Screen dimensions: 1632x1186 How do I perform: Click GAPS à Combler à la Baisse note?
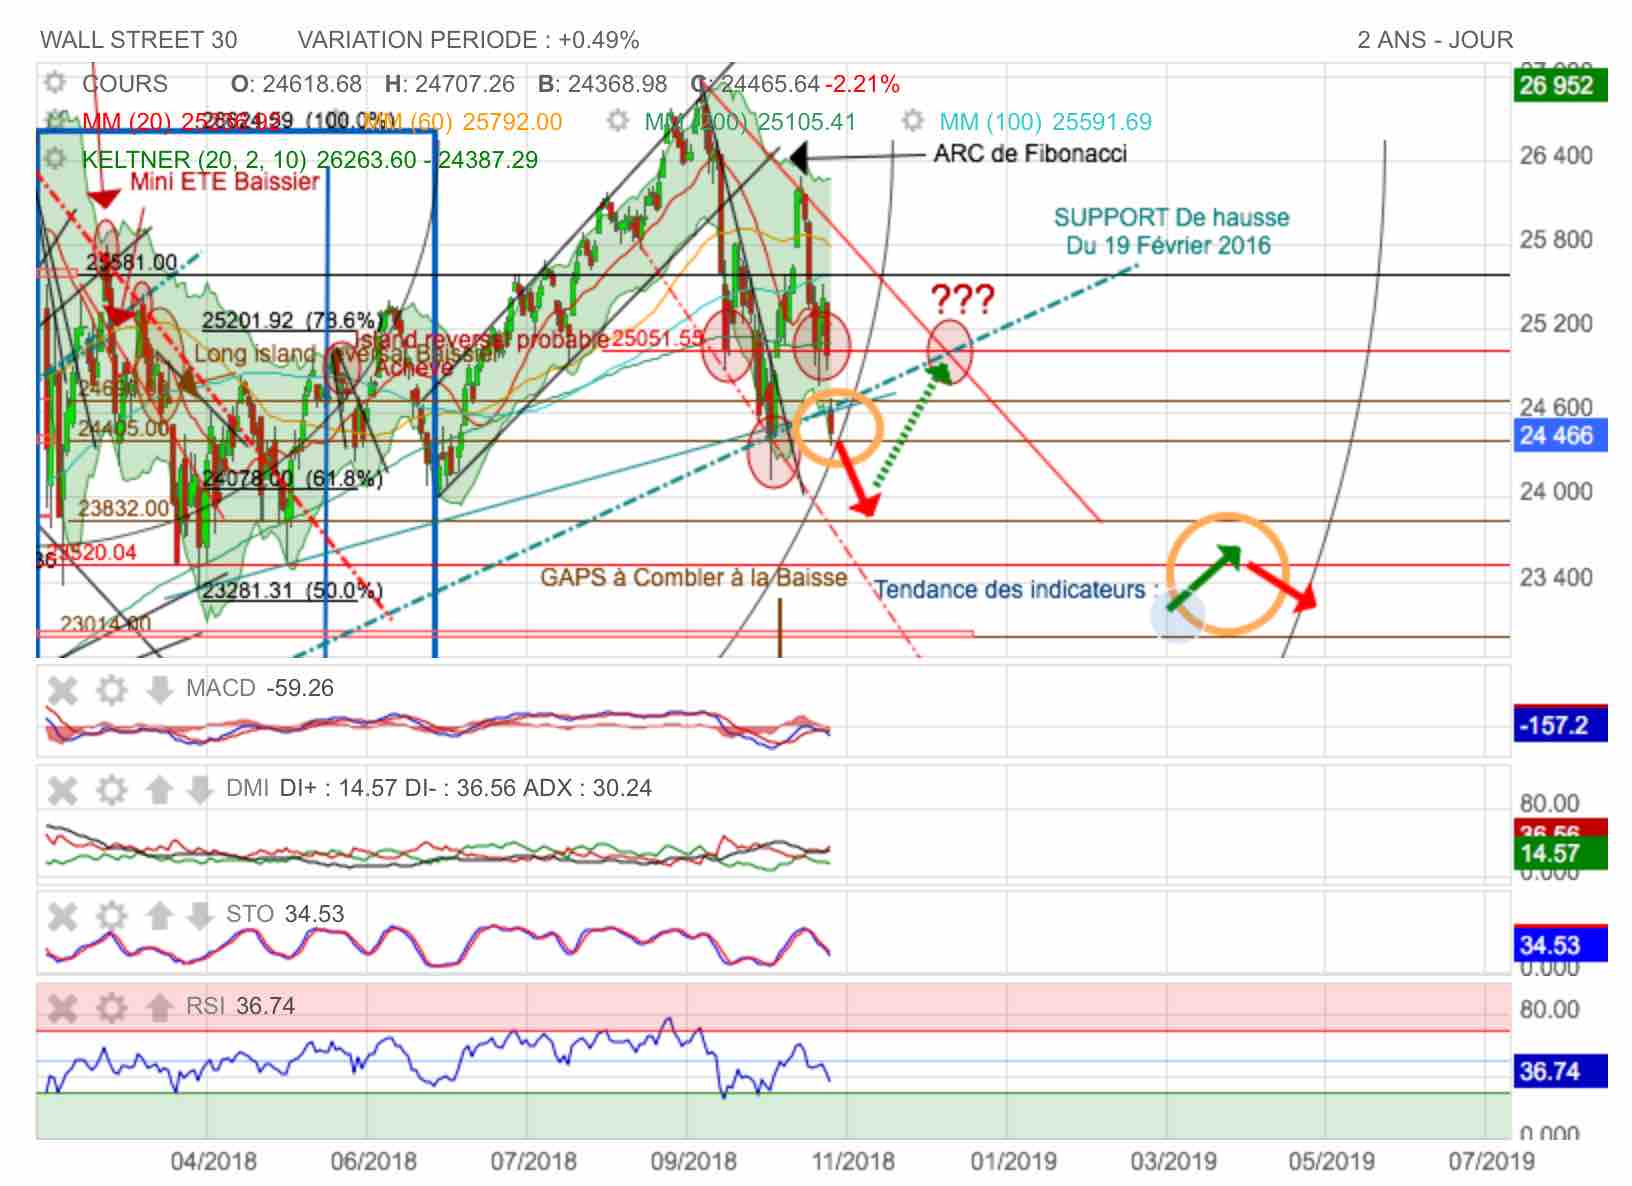click(694, 578)
